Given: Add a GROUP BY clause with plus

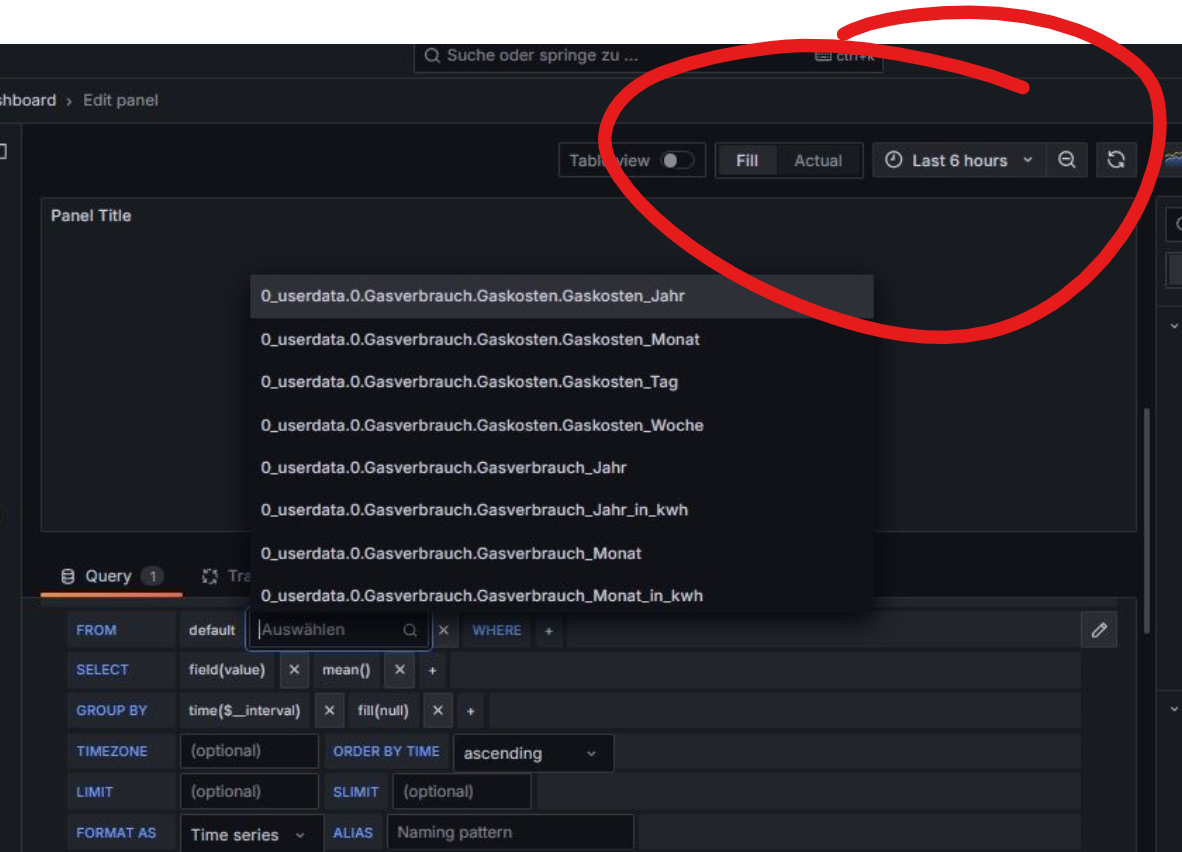Looking at the screenshot, I should pos(470,711).
